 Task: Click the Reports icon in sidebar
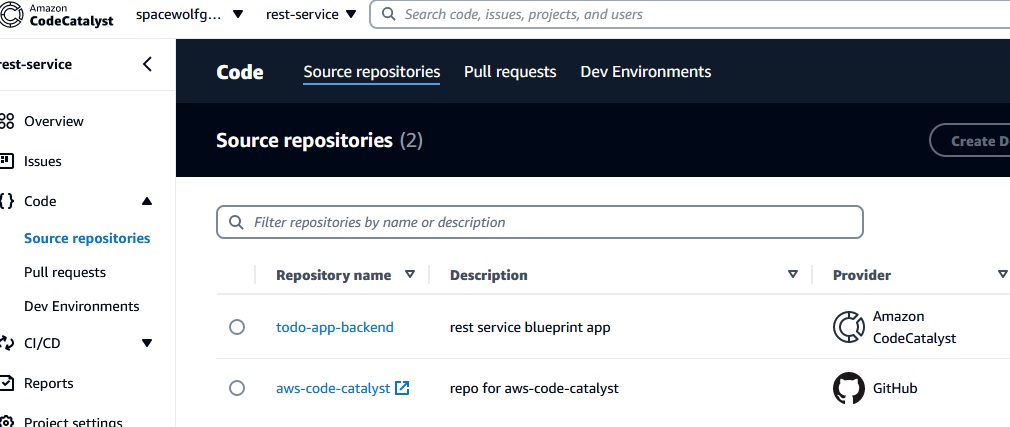pyautogui.click(x=6, y=383)
